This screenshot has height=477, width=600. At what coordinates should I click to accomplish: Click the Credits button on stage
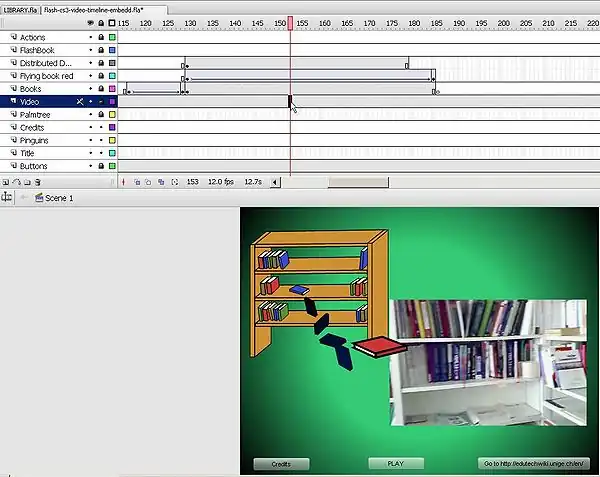pos(281,464)
